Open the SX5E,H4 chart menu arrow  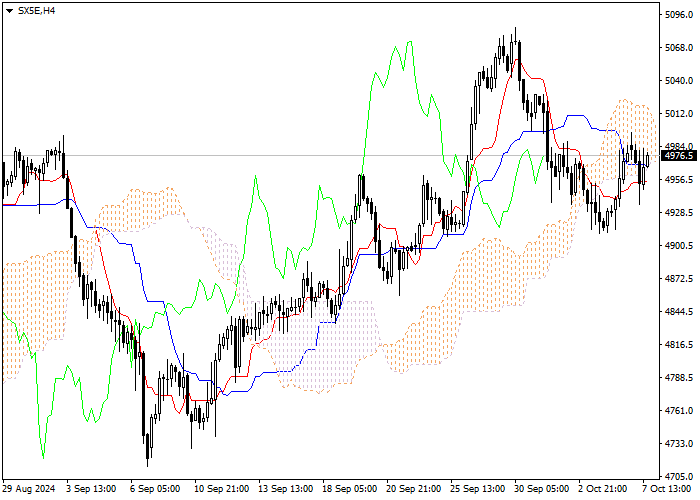coord(9,11)
